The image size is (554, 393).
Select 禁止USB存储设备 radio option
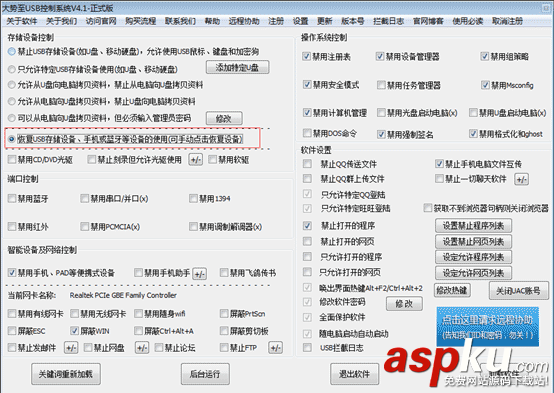[x=12, y=52]
